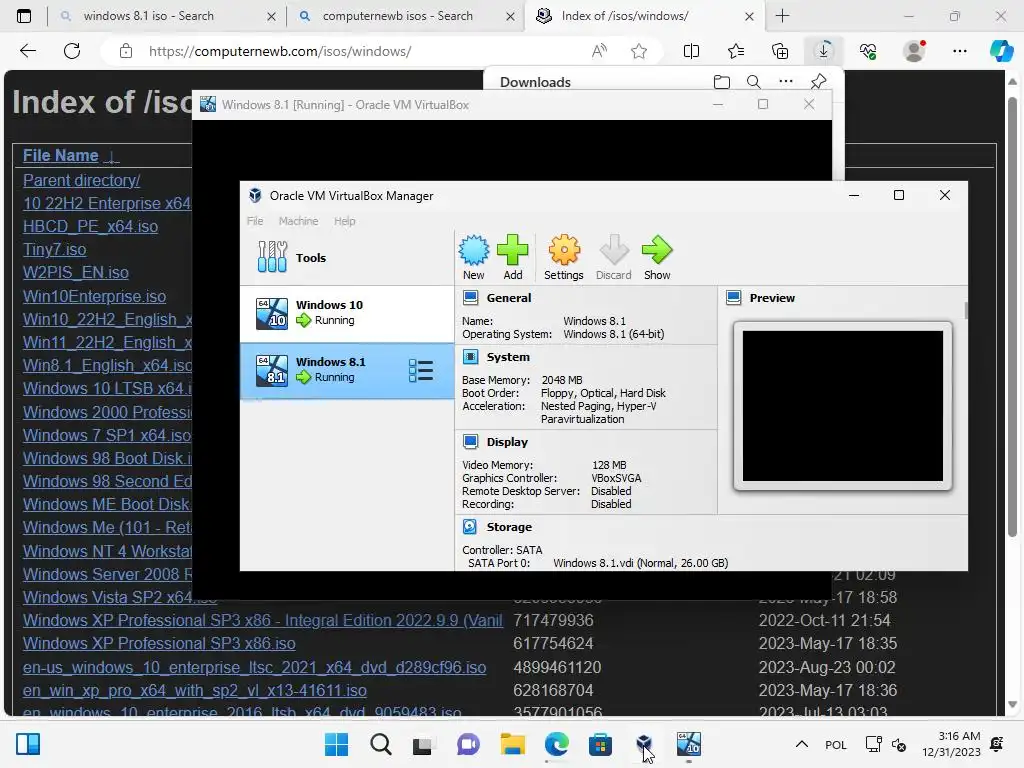Open downloads folder icon in Downloads panel
Screen dimensions: 1024x768
722,82
